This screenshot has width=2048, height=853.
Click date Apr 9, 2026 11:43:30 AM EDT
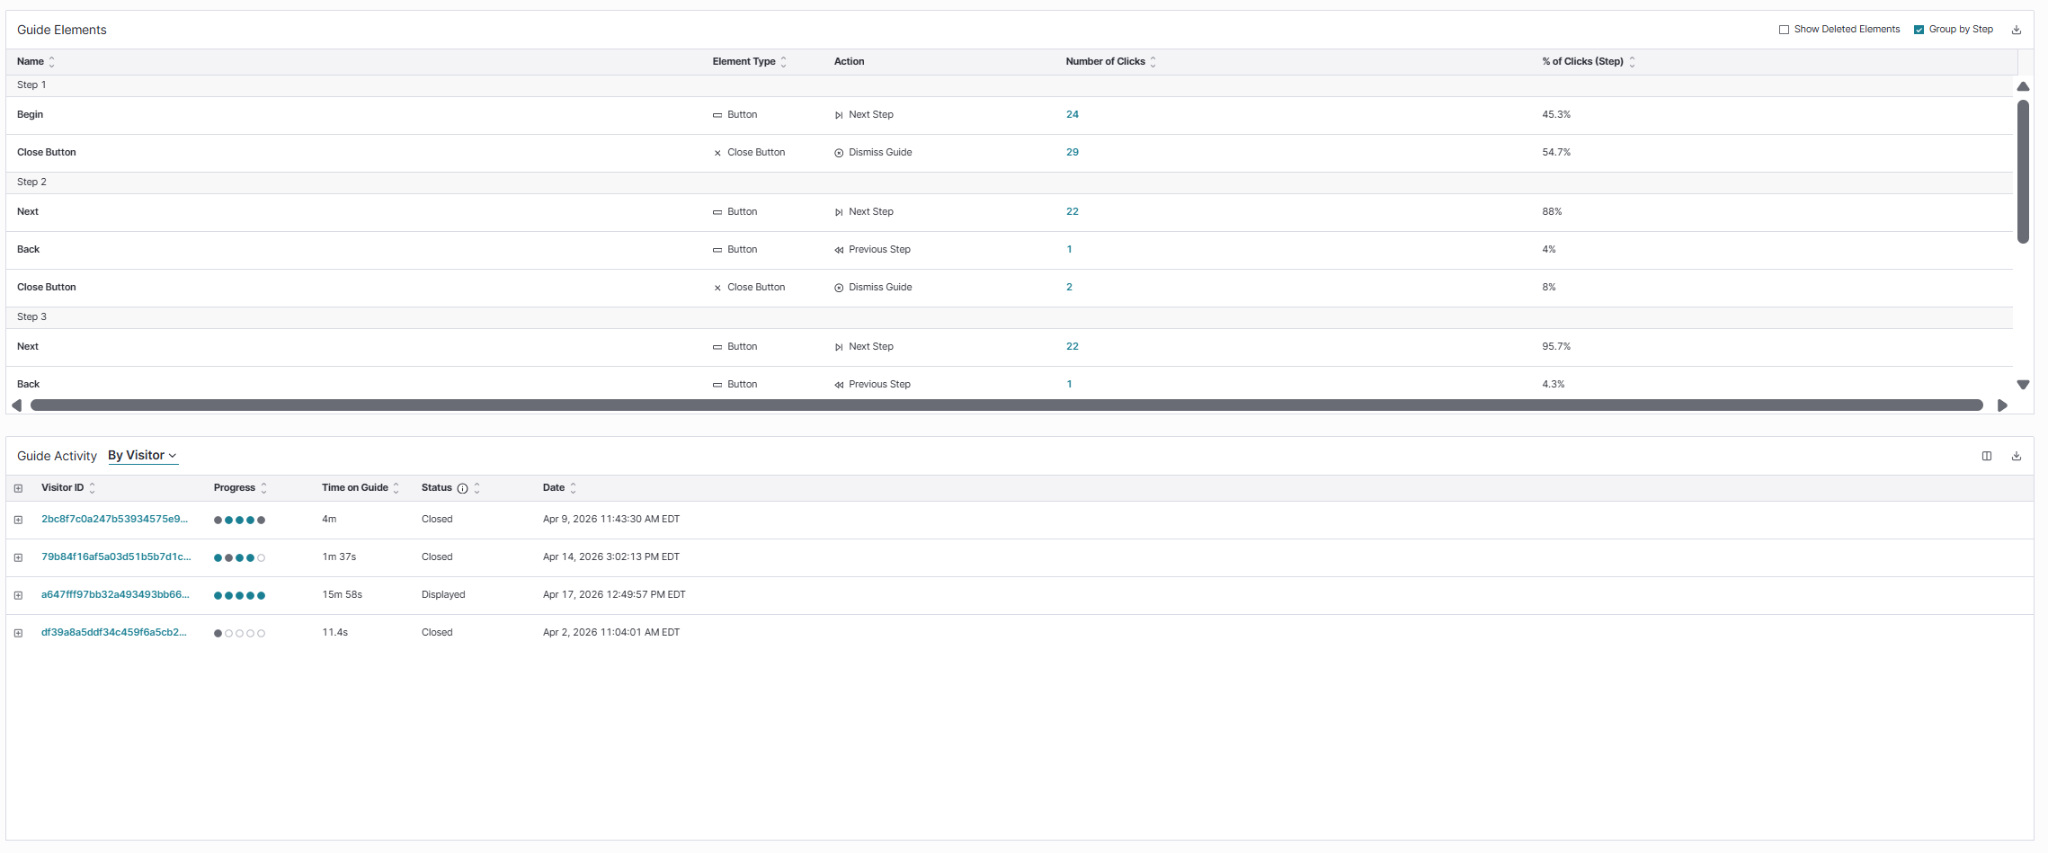[x=611, y=519]
